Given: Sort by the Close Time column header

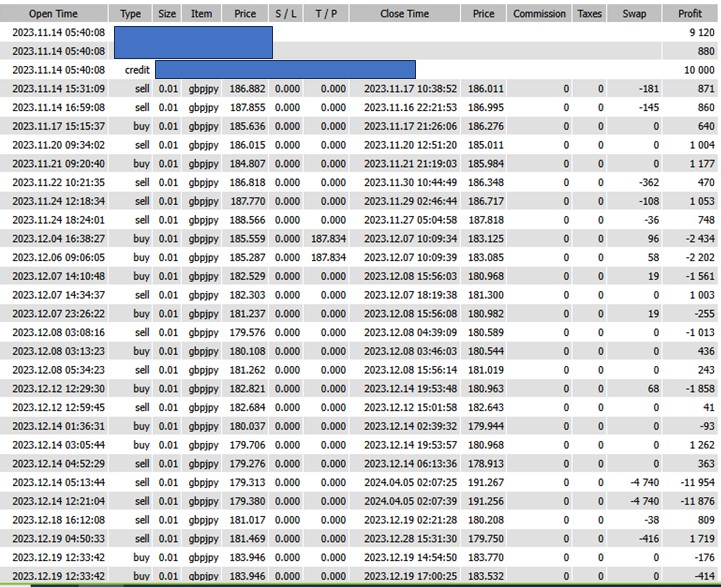Looking at the screenshot, I should [404, 14].
